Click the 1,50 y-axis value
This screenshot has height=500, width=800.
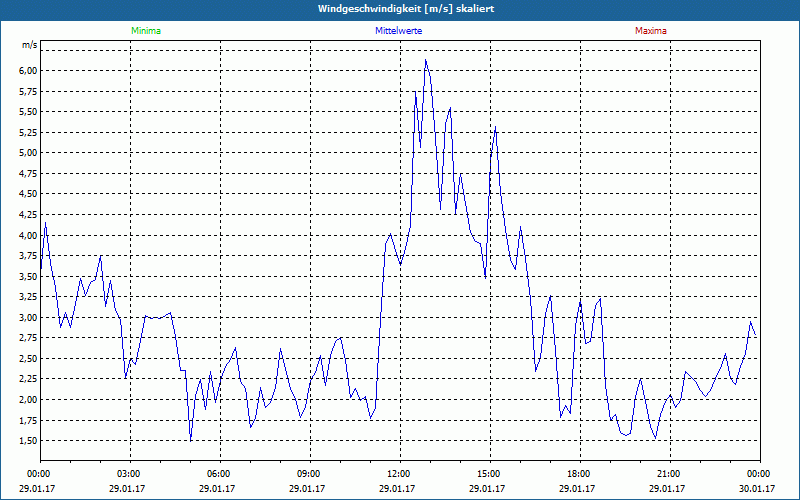(29, 441)
